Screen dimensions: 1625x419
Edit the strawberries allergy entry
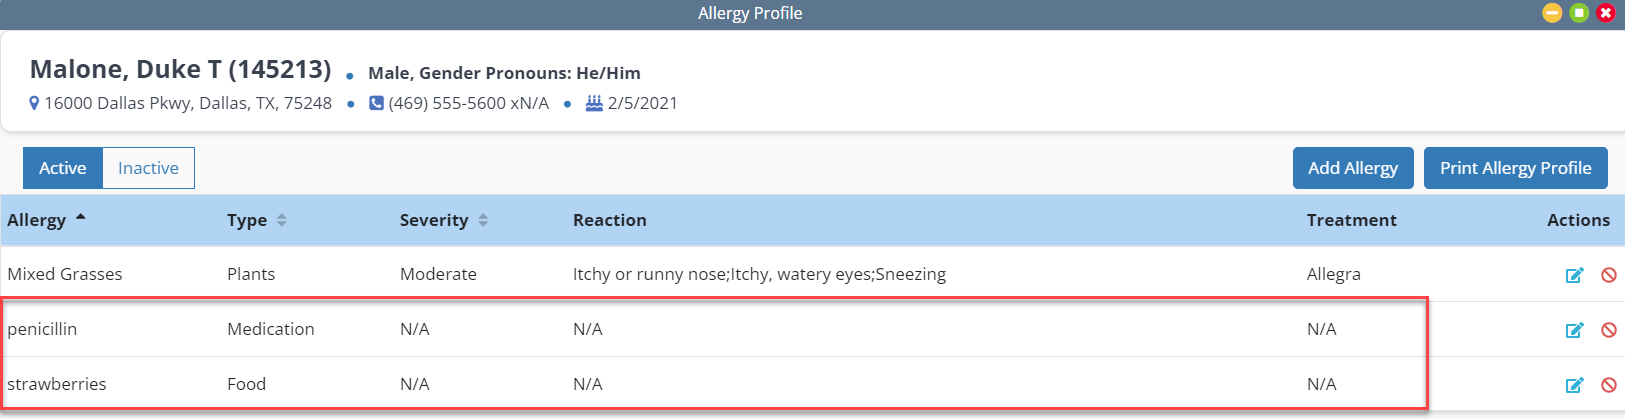click(1574, 385)
